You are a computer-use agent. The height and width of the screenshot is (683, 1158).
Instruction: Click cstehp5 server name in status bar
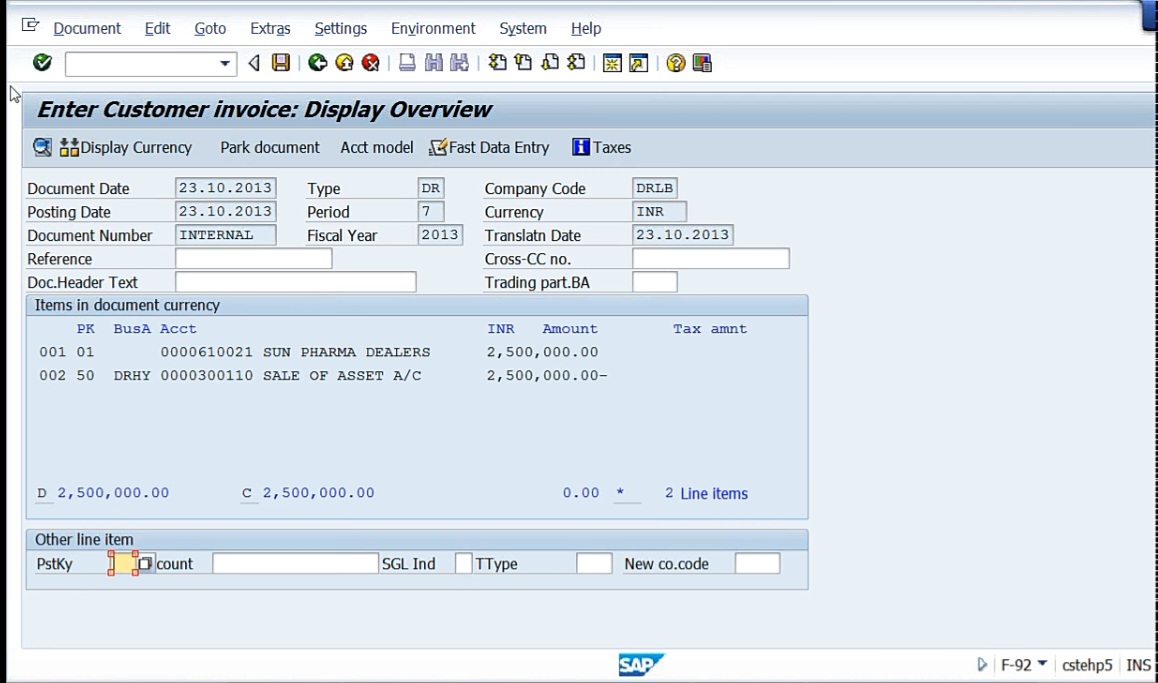coord(1086,665)
